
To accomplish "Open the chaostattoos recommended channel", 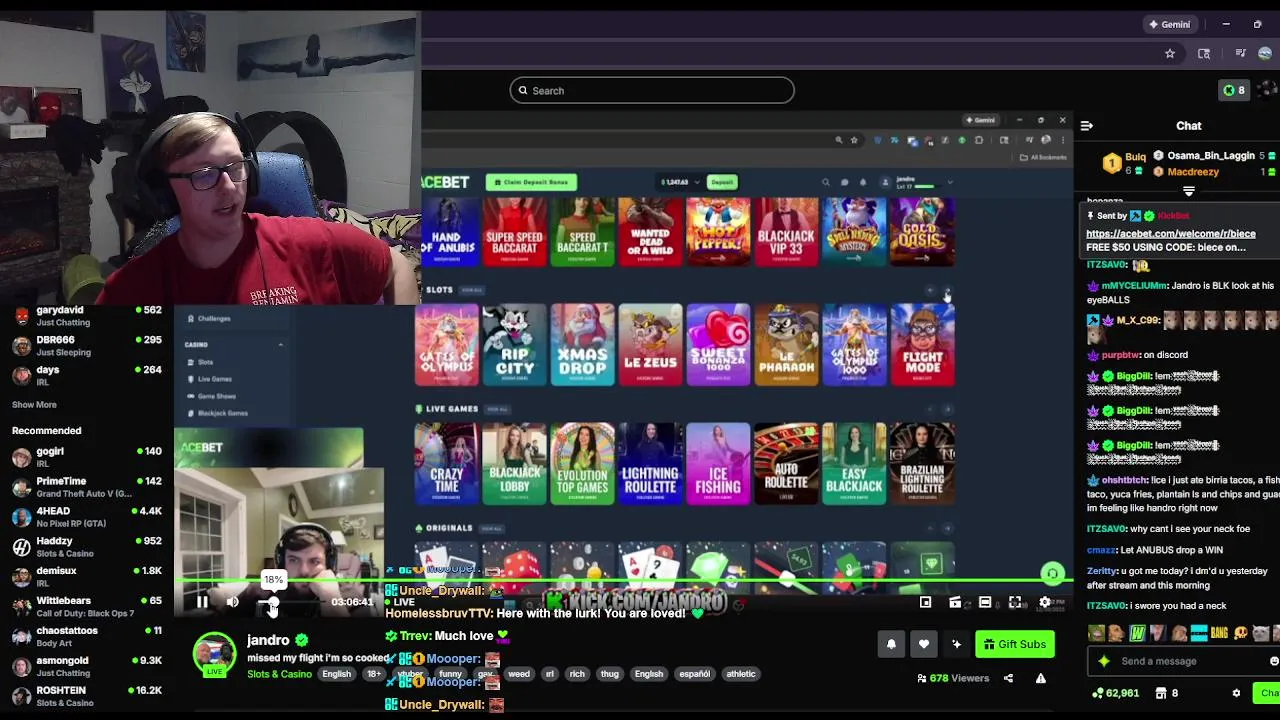I will (x=87, y=637).
